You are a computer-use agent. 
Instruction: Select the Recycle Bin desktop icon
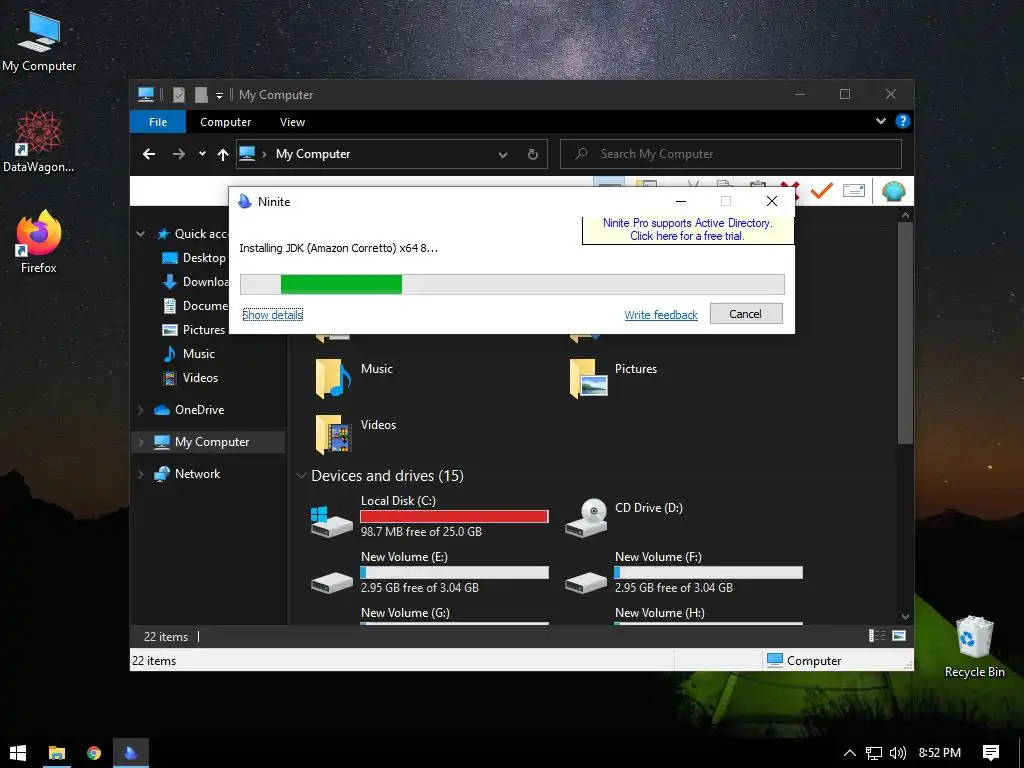[974, 646]
